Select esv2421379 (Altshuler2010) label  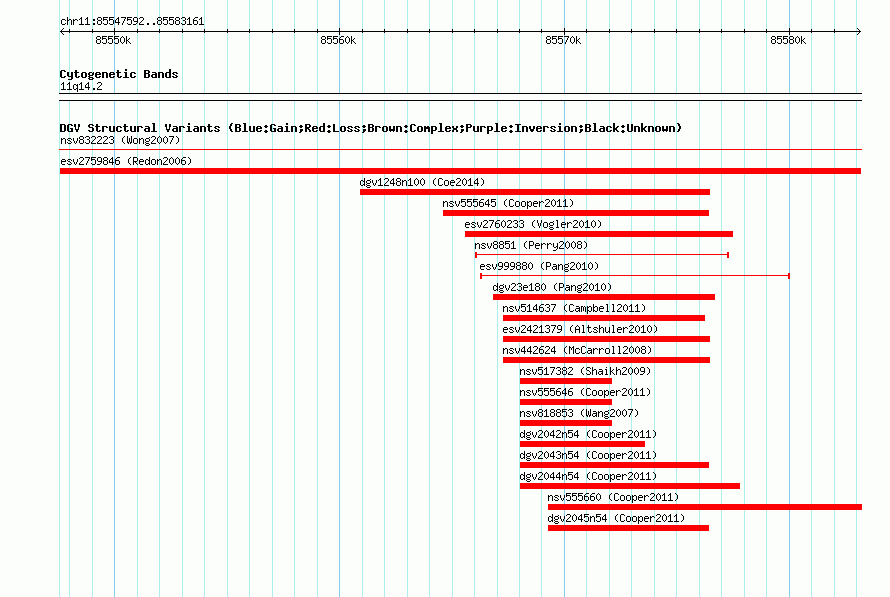[x=580, y=329]
